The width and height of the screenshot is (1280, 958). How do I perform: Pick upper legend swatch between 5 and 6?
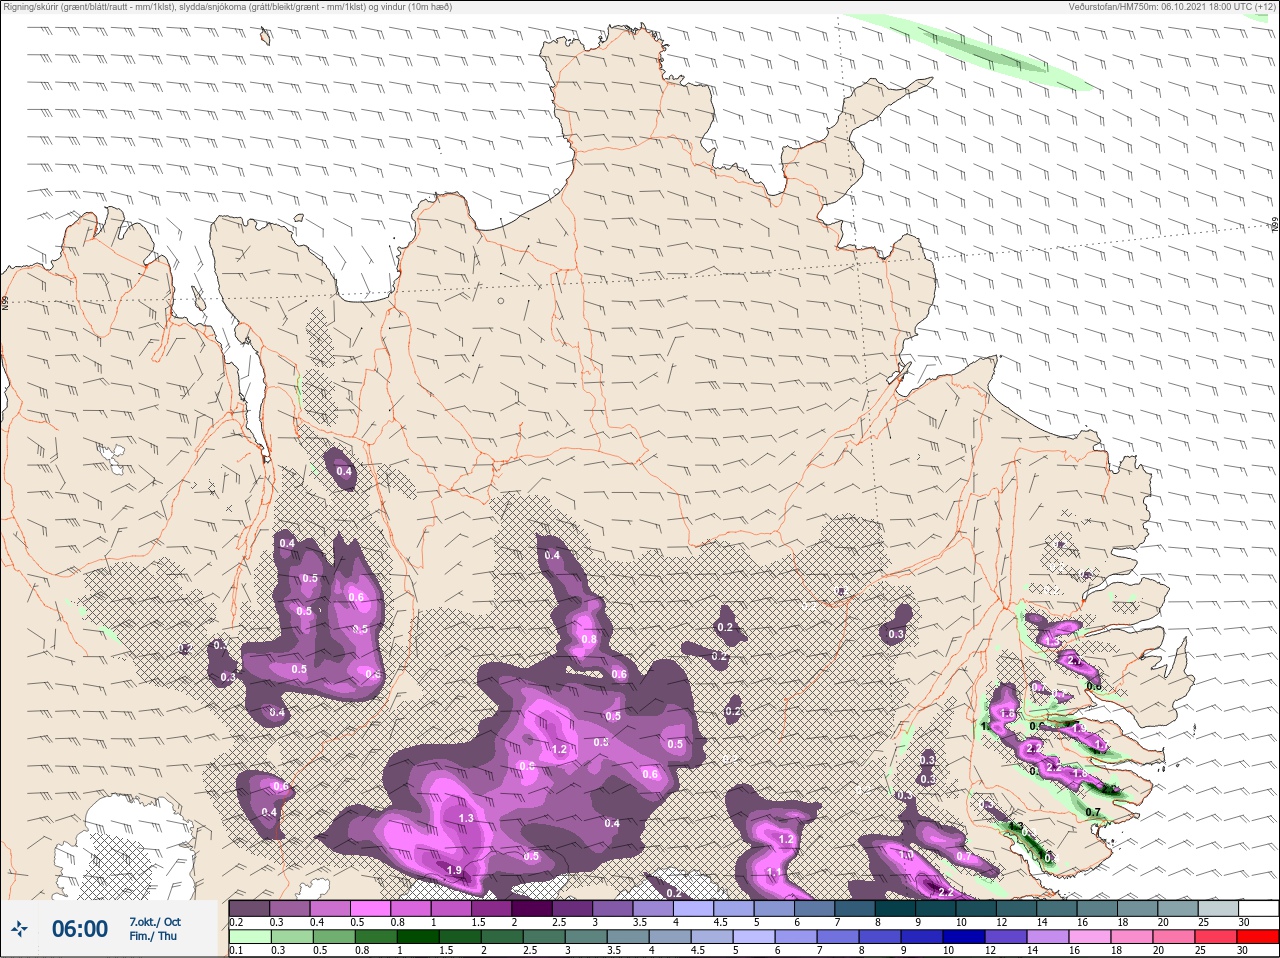[775, 908]
